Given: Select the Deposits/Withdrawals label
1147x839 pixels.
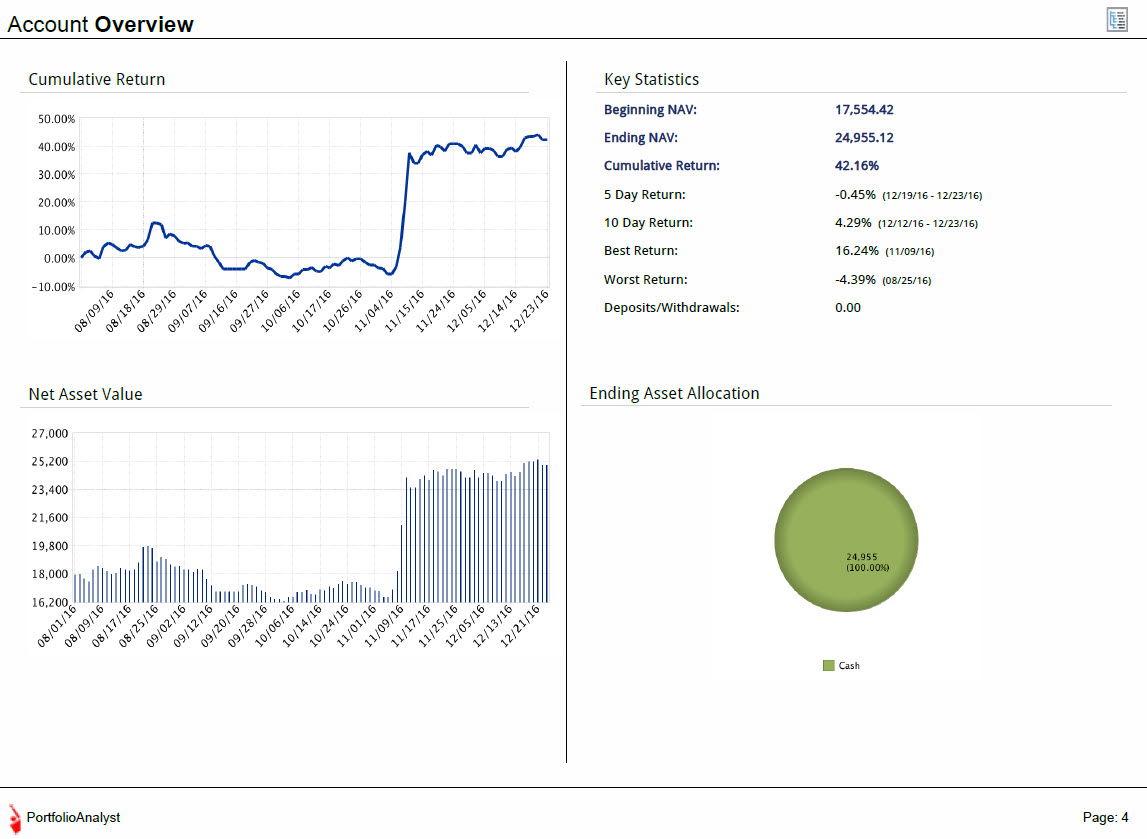Looking at the screenshot, I should click(672, 307).
